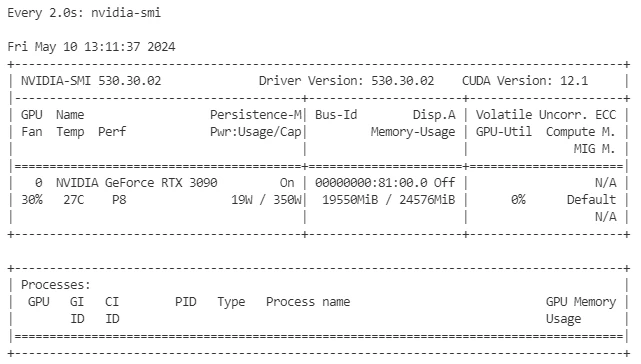Click the Processes: section label
This screenshot has width=641, height=364.
coord(56,285)
